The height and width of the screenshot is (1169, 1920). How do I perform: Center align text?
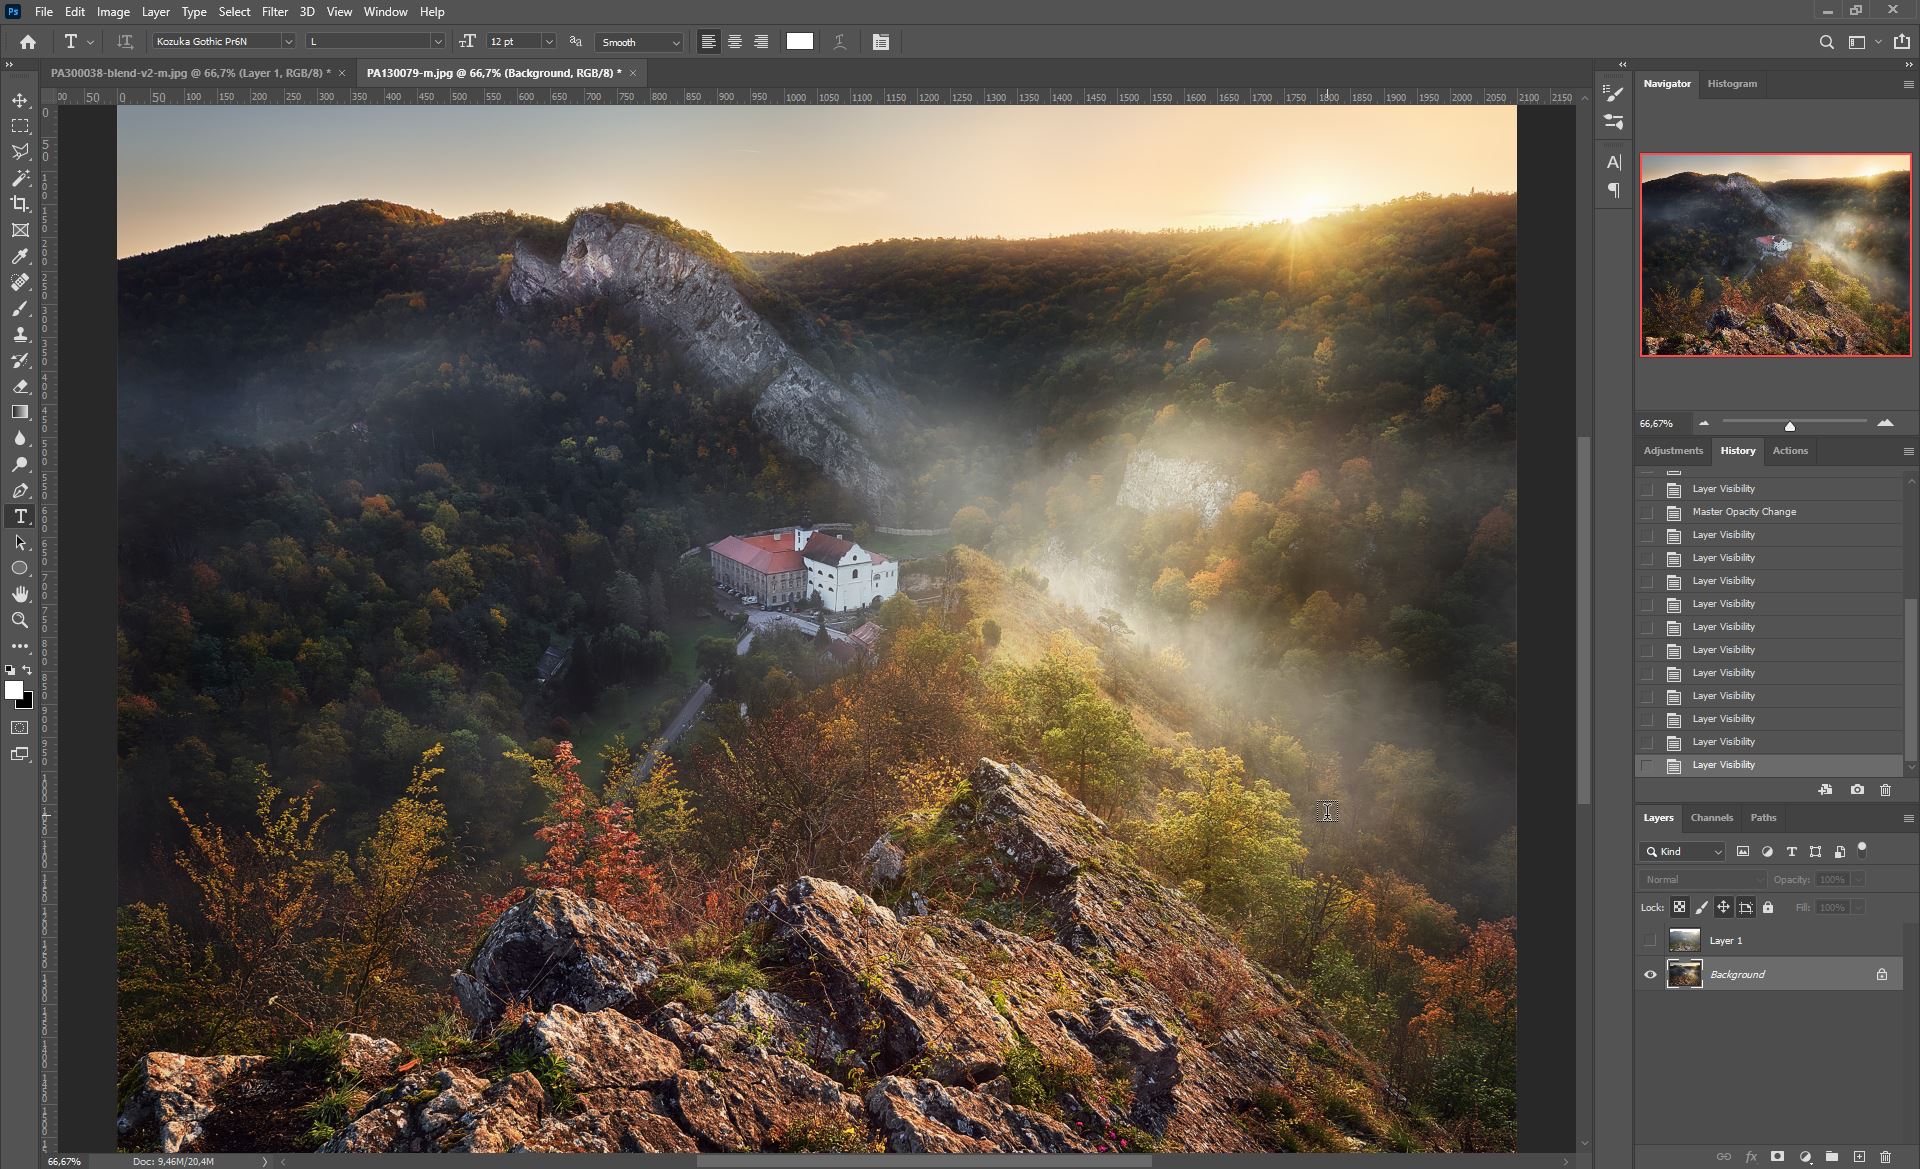tap(735, 42)
